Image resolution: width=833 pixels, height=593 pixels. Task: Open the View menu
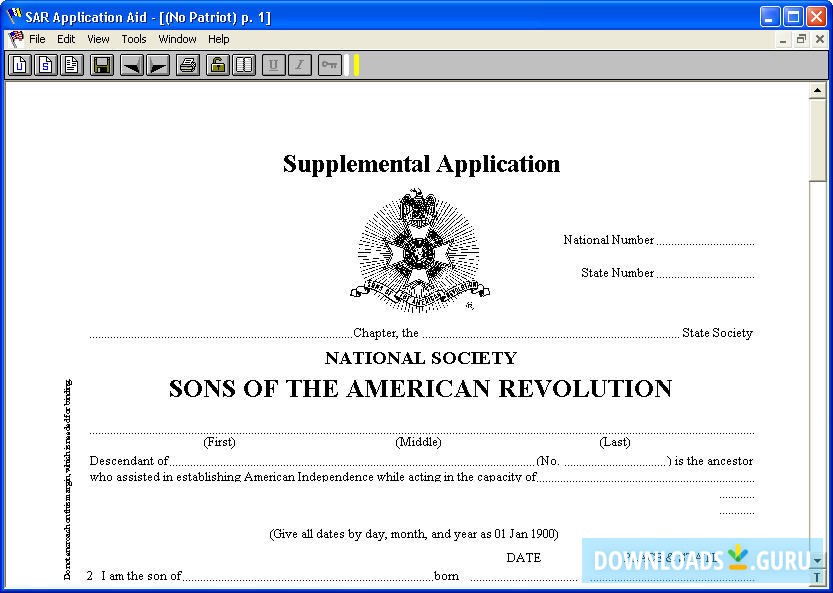coord(97,38)
